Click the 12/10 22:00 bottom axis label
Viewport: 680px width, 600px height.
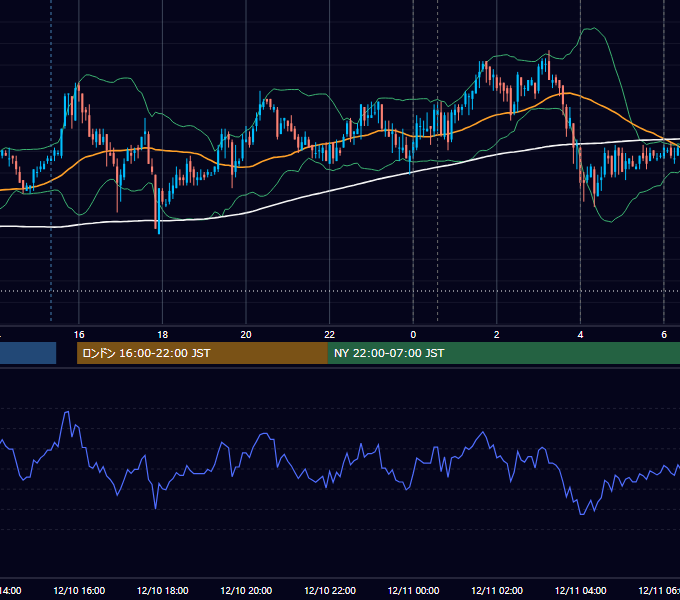tap(330, 590)
